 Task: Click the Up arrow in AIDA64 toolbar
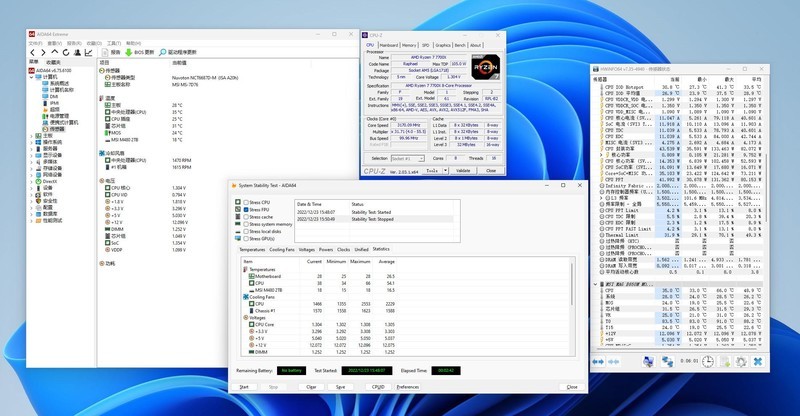click(55, 53)
